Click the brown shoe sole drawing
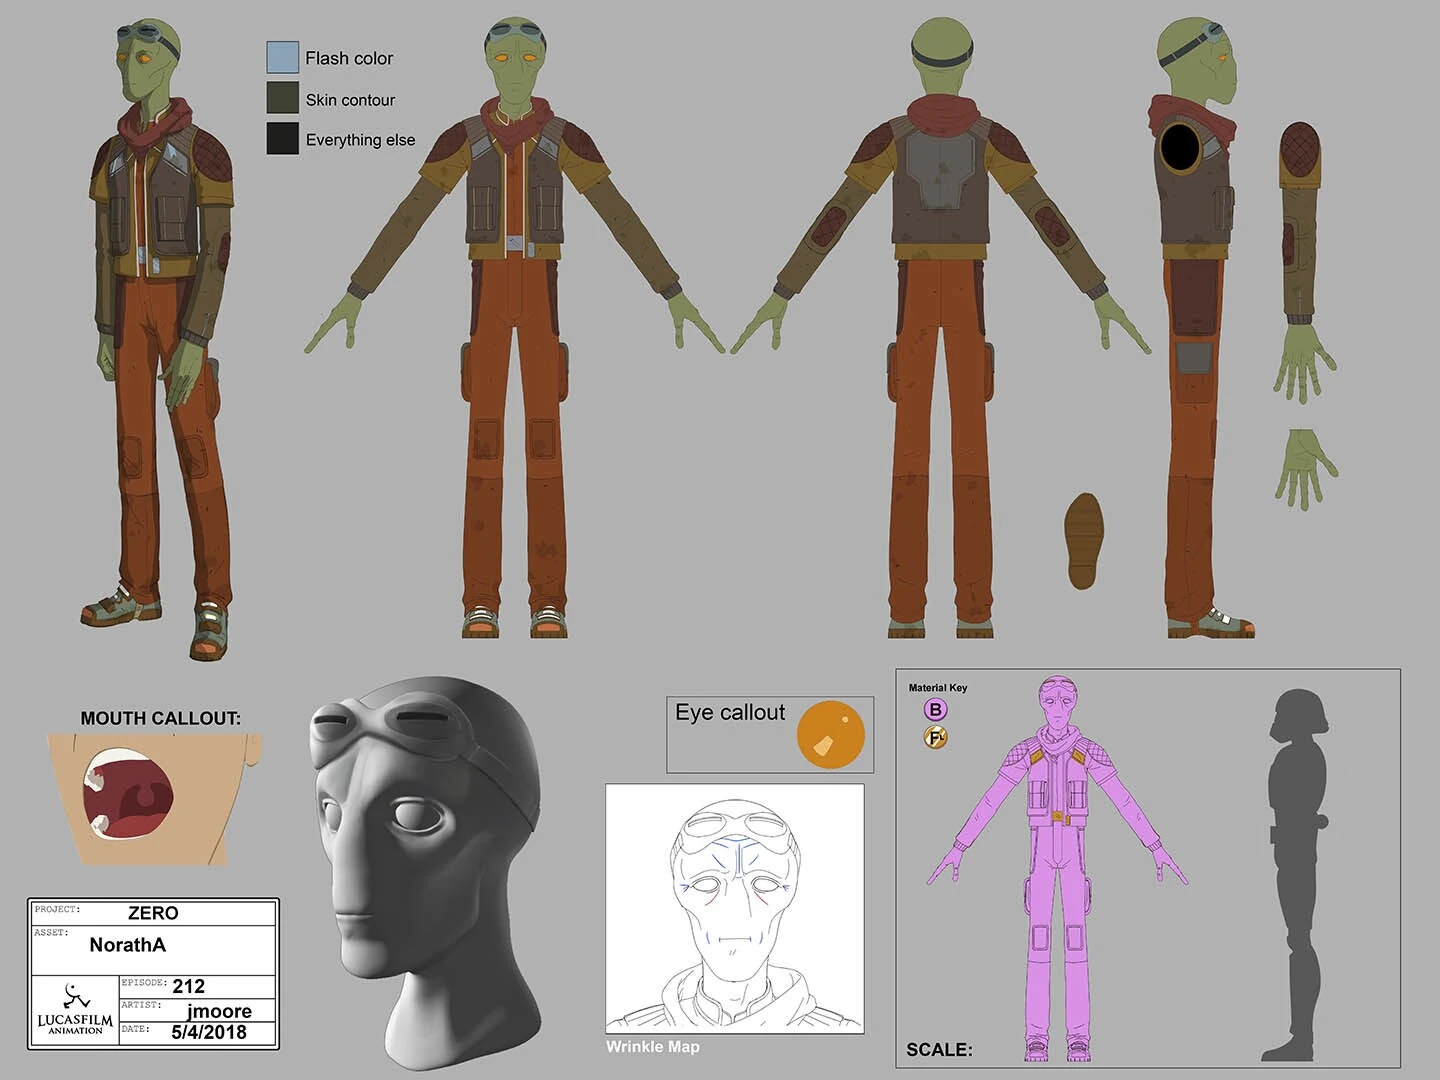The height and width of the screenshot is (1080, 1440). point(1084,540)
